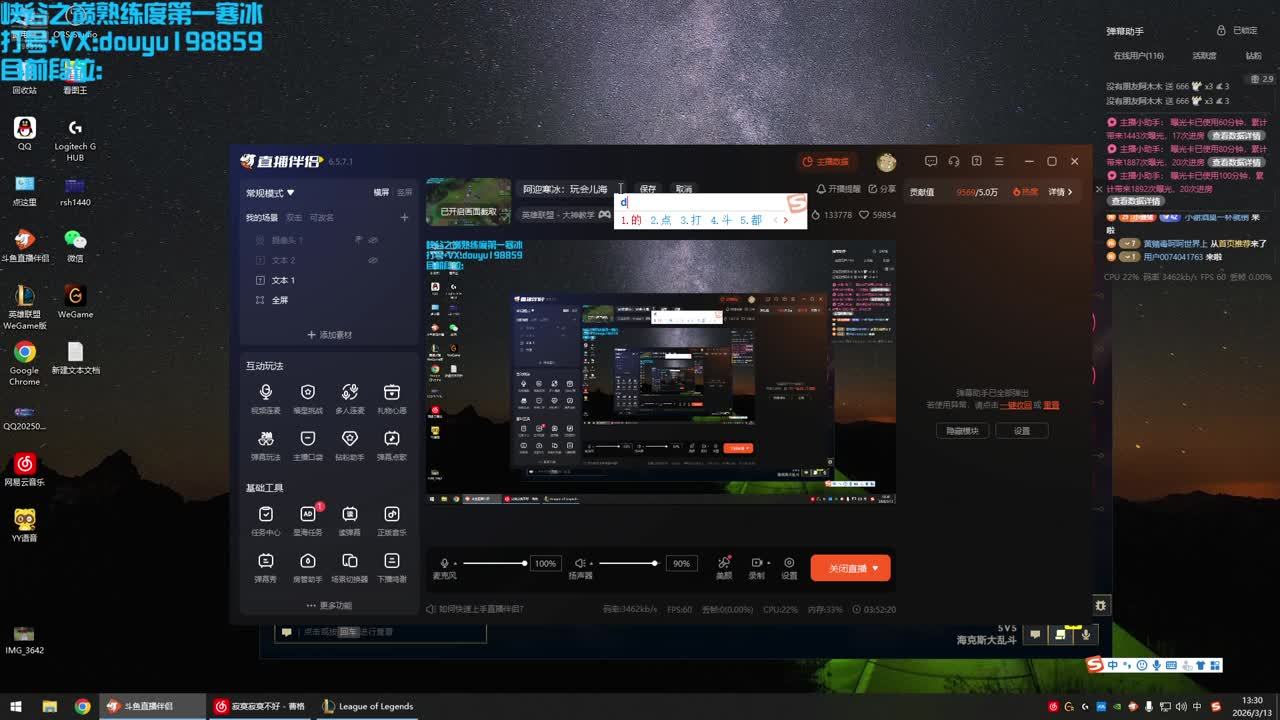This screenshot has width=1280, height=720.
Task: Click 取消 to cancel title edit
Action: pyautogui.click(x=684, y=189)
